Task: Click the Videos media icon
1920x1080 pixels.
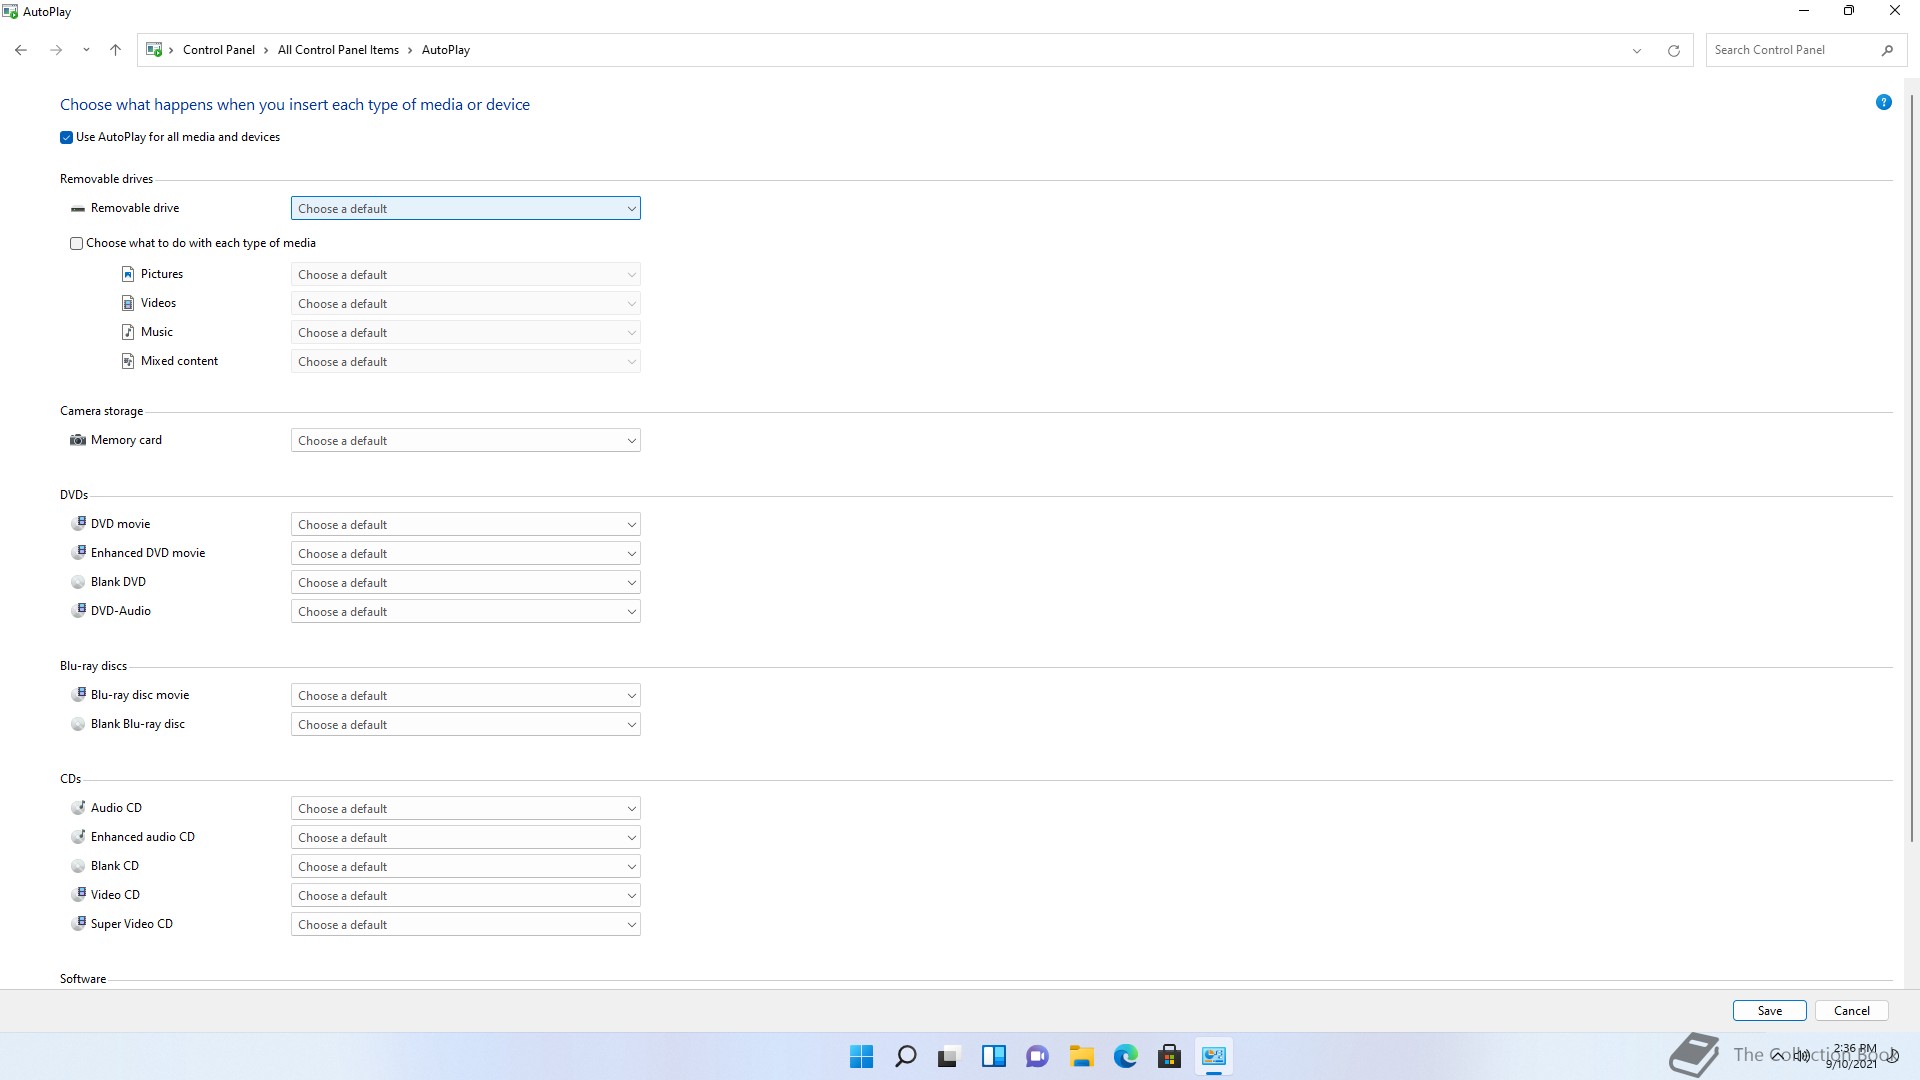Action: click(128, 303)
